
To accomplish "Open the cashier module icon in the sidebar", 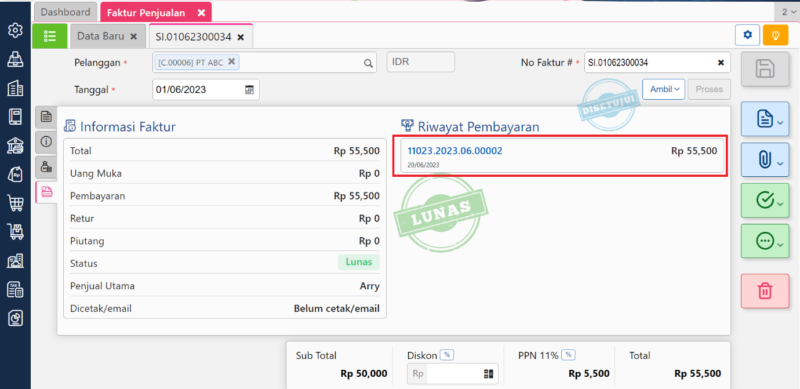I will click(15, 59).
